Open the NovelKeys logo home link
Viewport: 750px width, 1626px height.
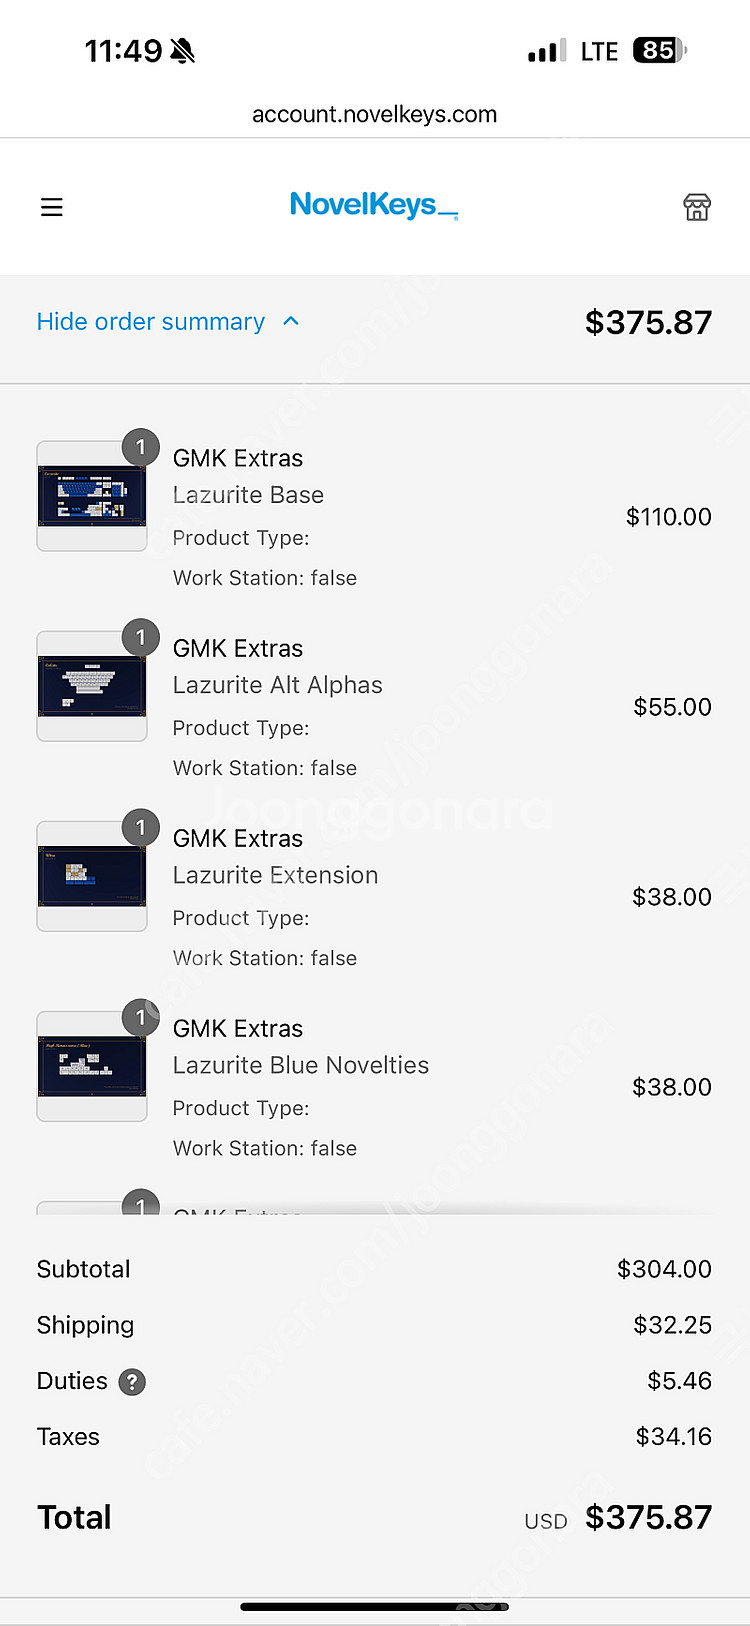(374, 205)
